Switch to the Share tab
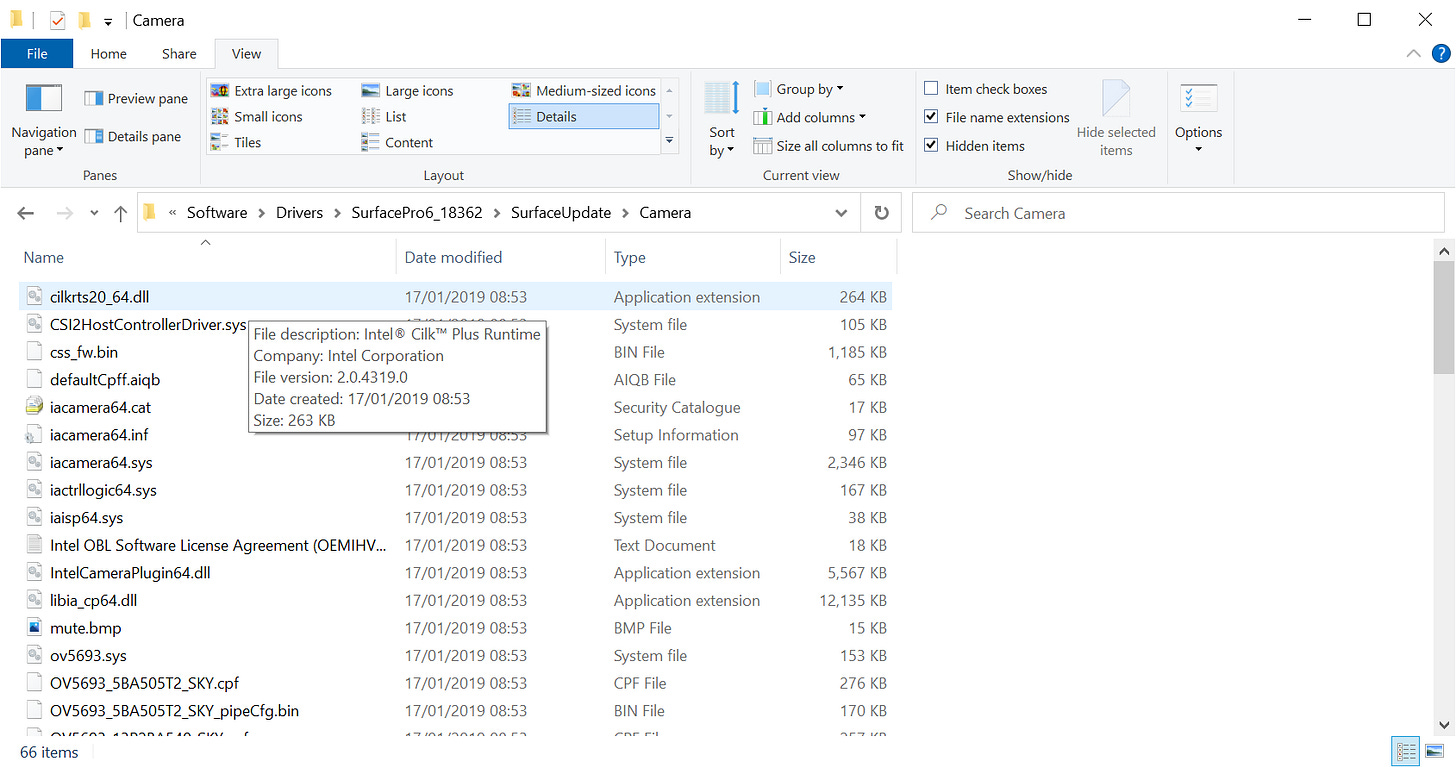 [179, 54]
